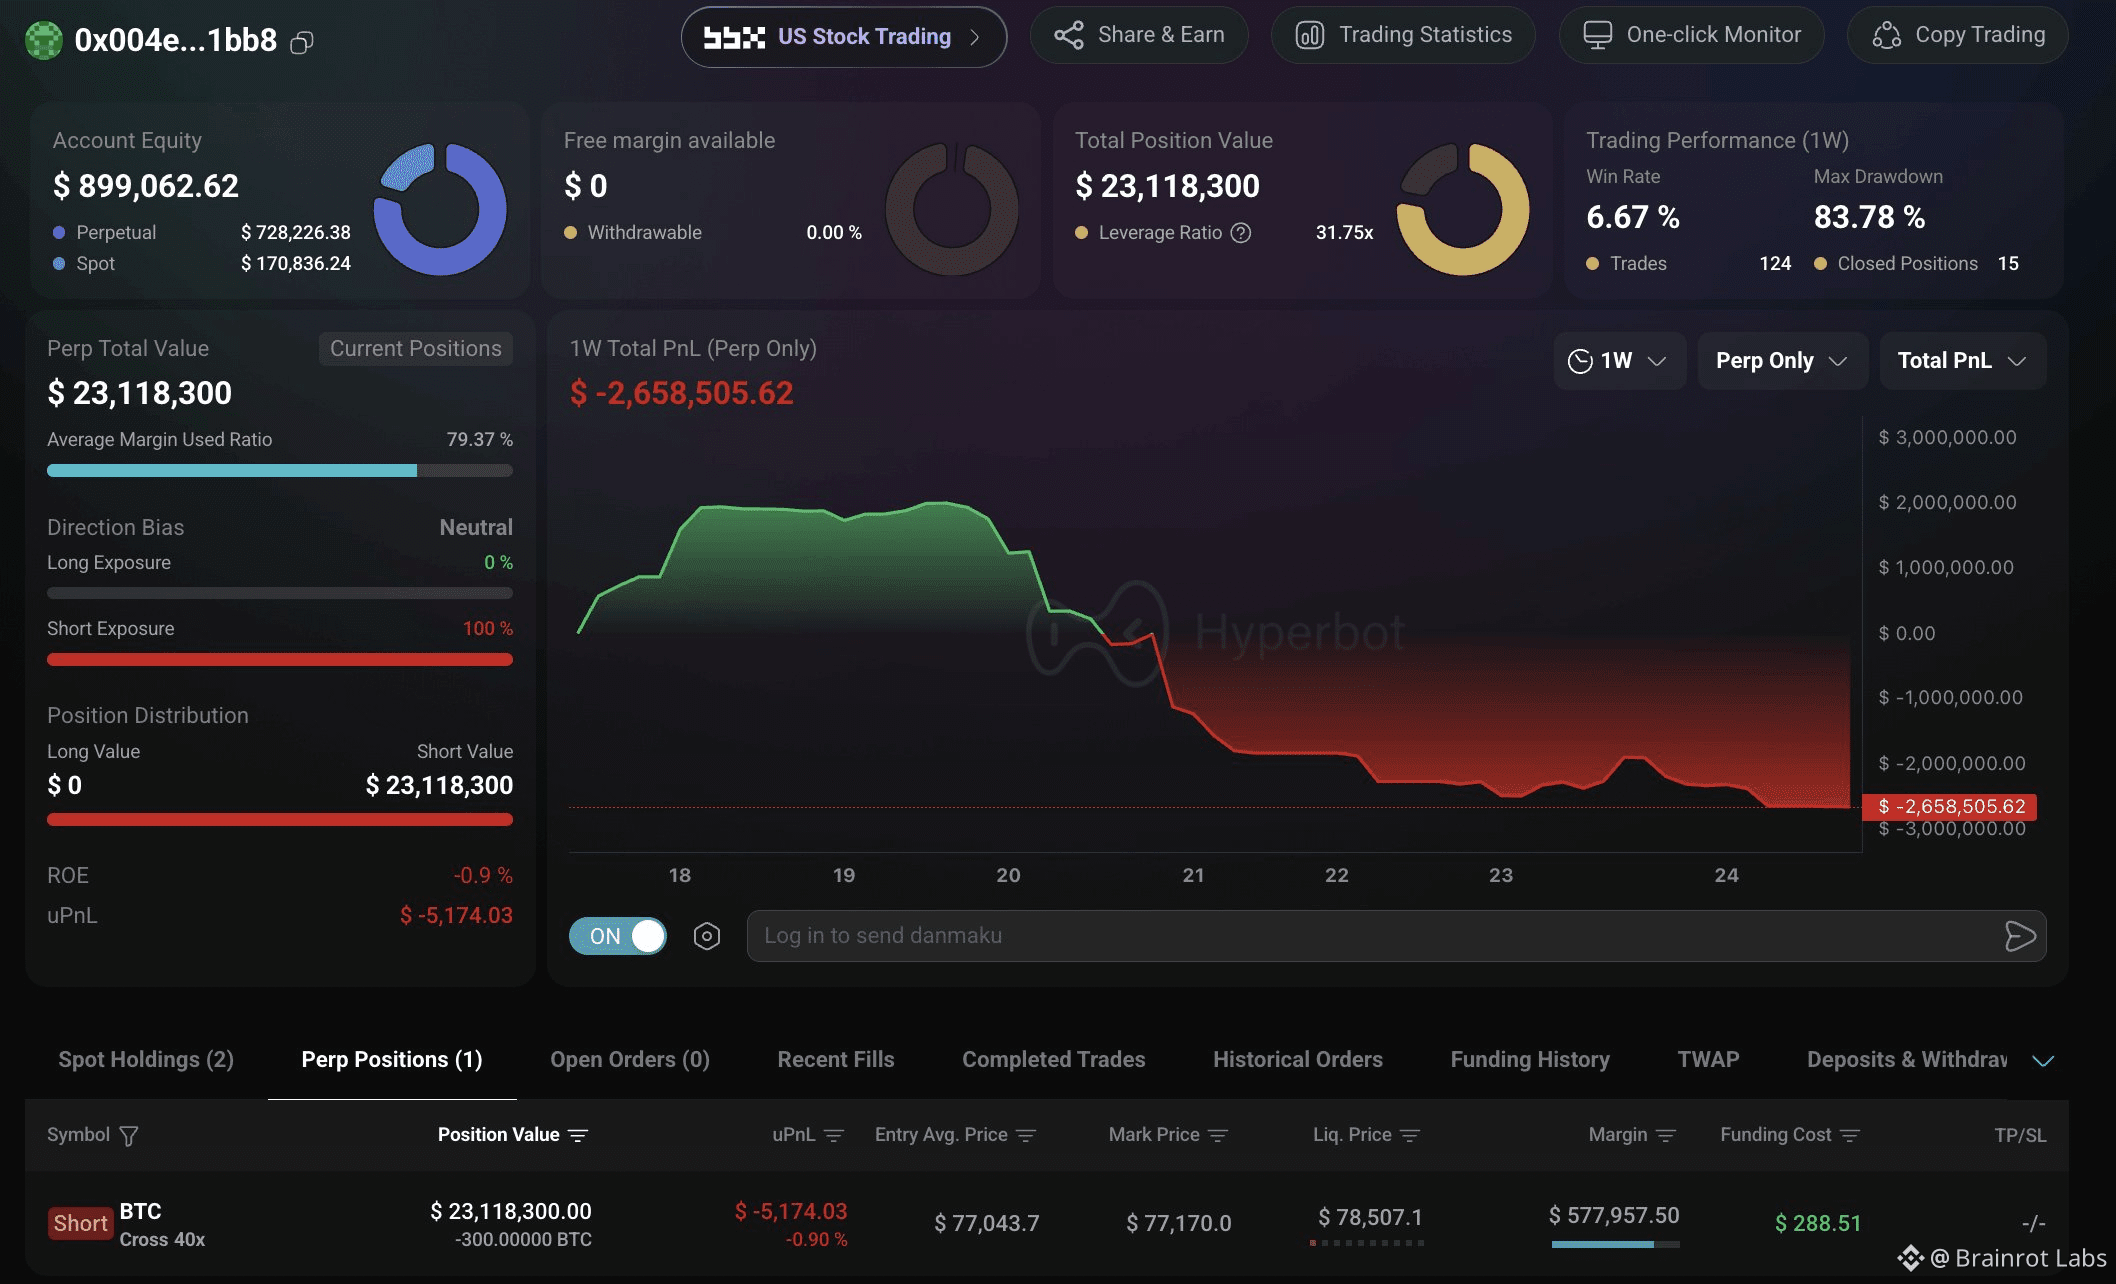The width and height of the screenshot is (2116, 1284).
Task: Click the Account Equity donut chart
Action: tap(440, 209)
